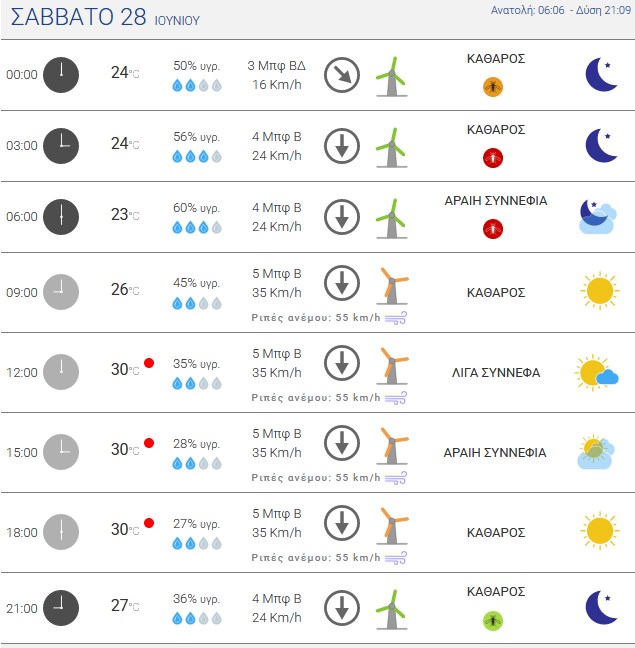Click the red heat dot beside 30°C at 12:00

[x=149, y=363]
